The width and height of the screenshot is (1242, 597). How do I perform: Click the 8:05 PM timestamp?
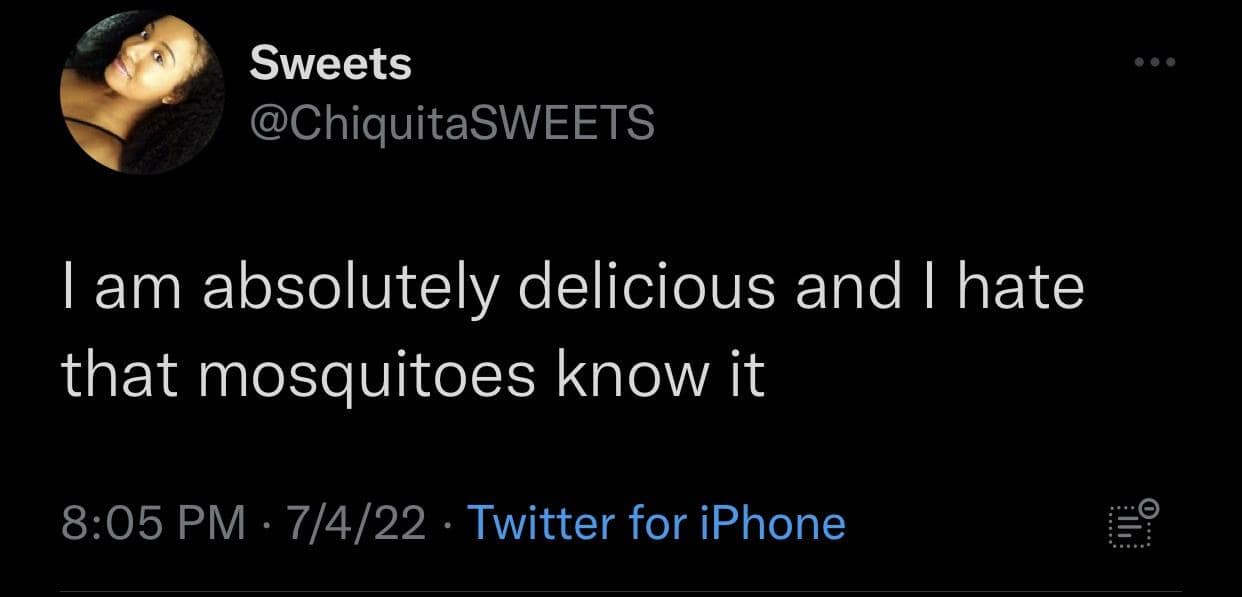[152, 522]
